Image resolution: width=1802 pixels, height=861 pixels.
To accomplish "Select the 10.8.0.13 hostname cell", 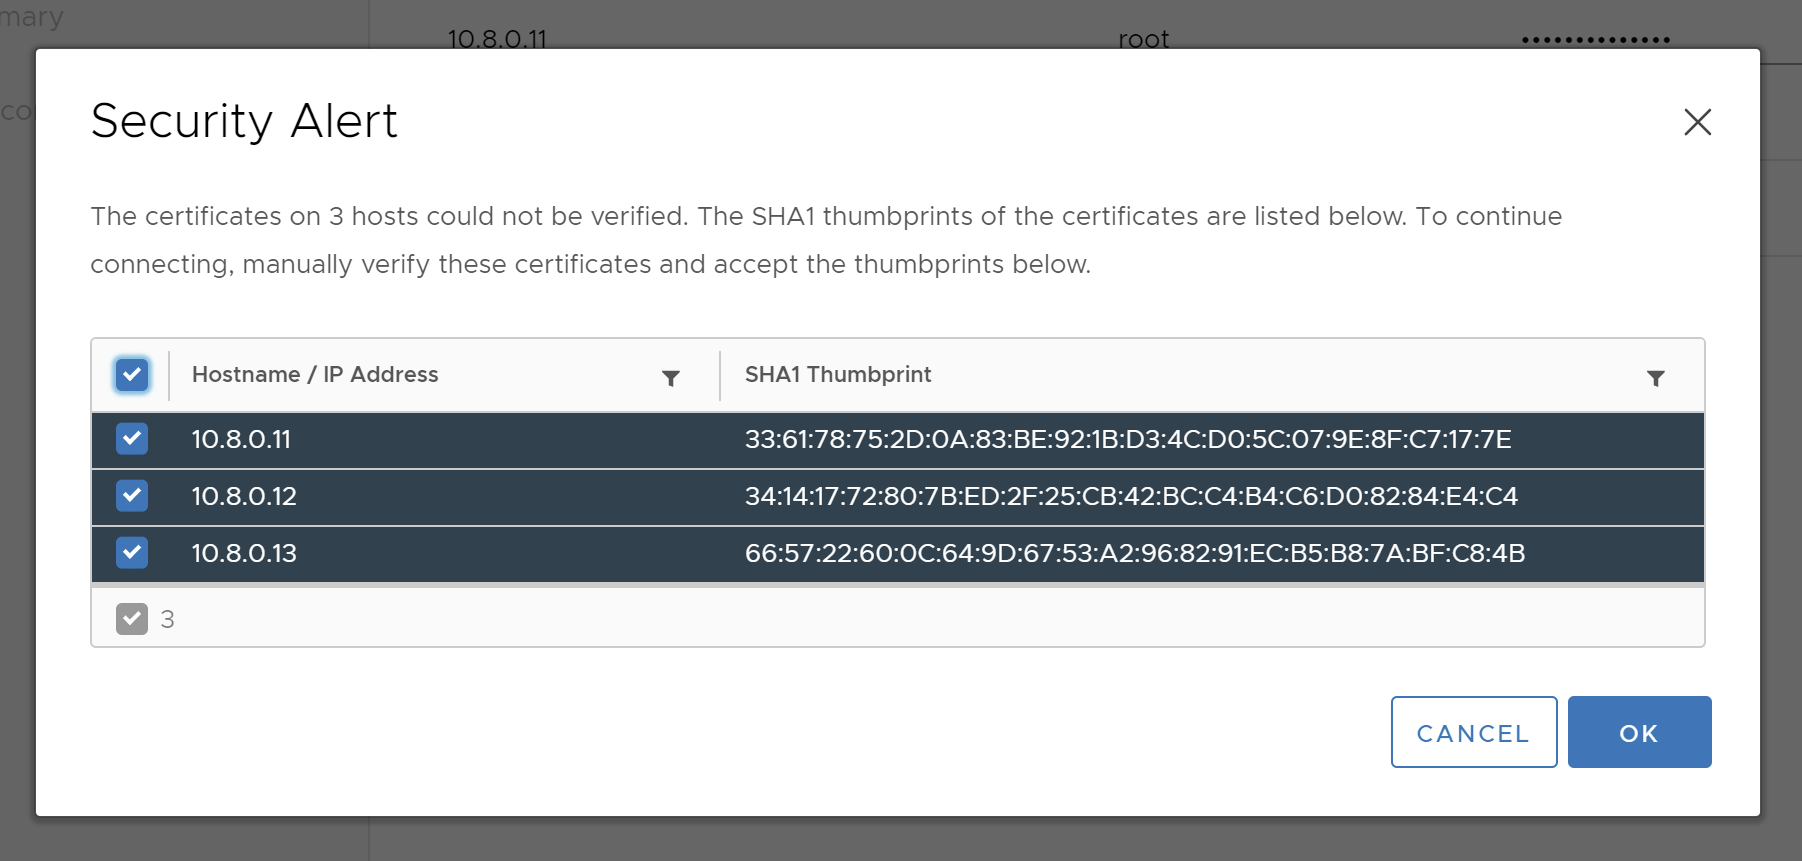I will coord(244,554).
